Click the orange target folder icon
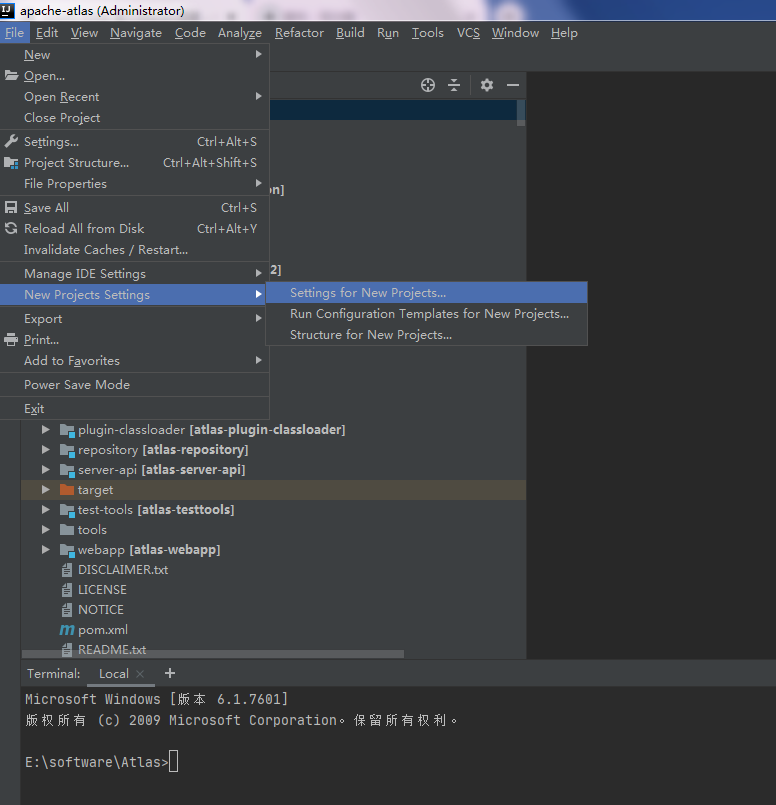This screenshot has height=805, width=776. 67,490
